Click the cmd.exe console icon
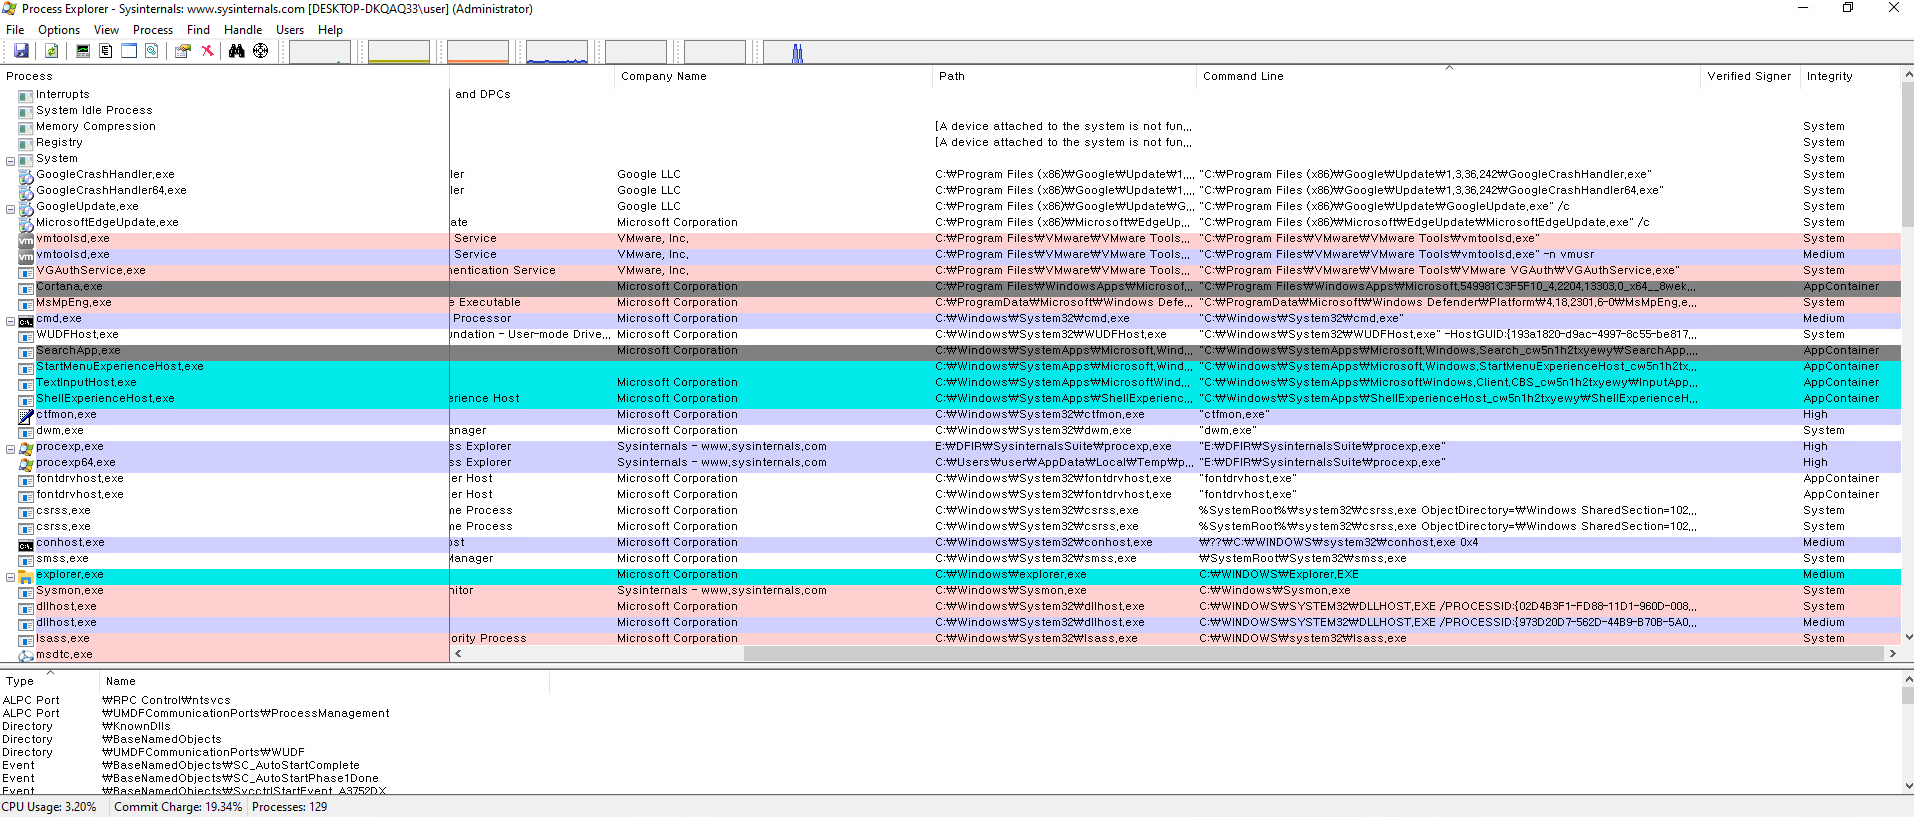Image resolution: width=1914 pixels, height=817 pixels. click(x=26, y=320)
